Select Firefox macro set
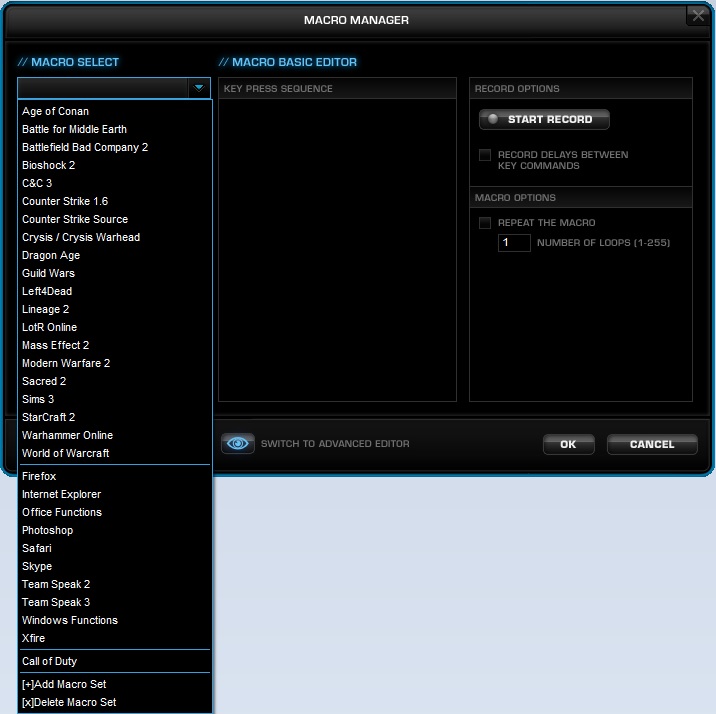716x714 pixels. point(115,476)
